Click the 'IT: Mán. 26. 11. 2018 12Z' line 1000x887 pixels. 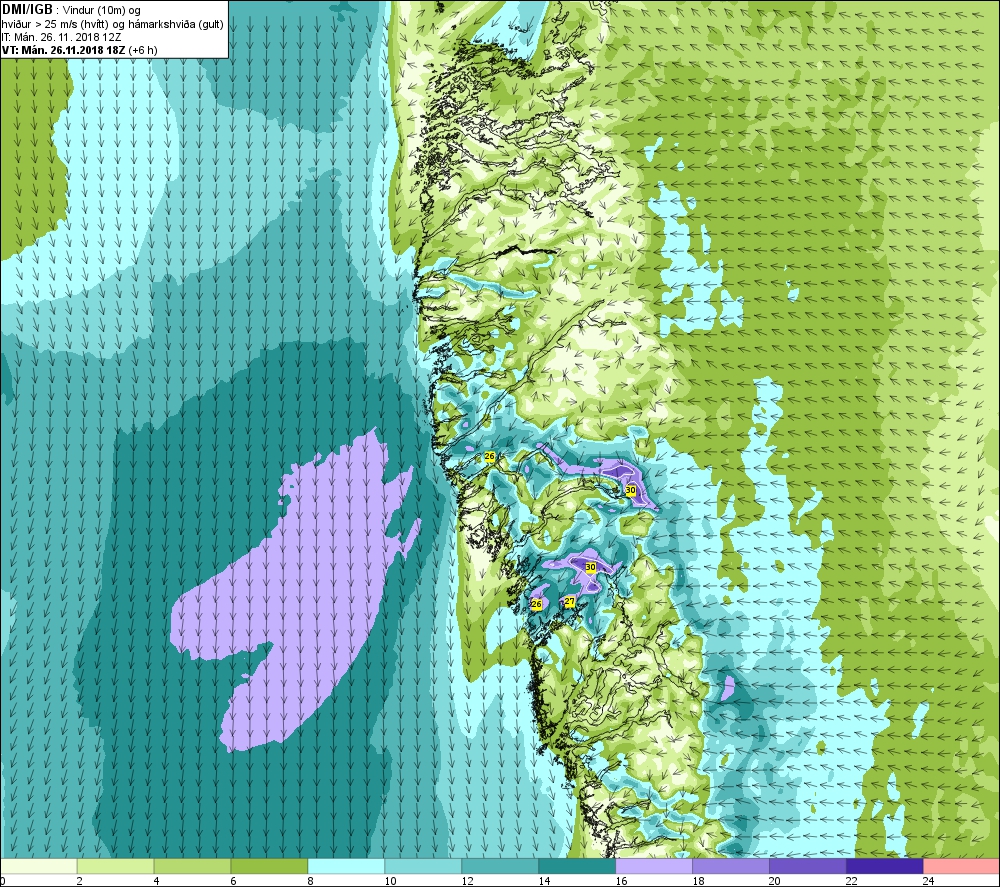pos(61,37)
